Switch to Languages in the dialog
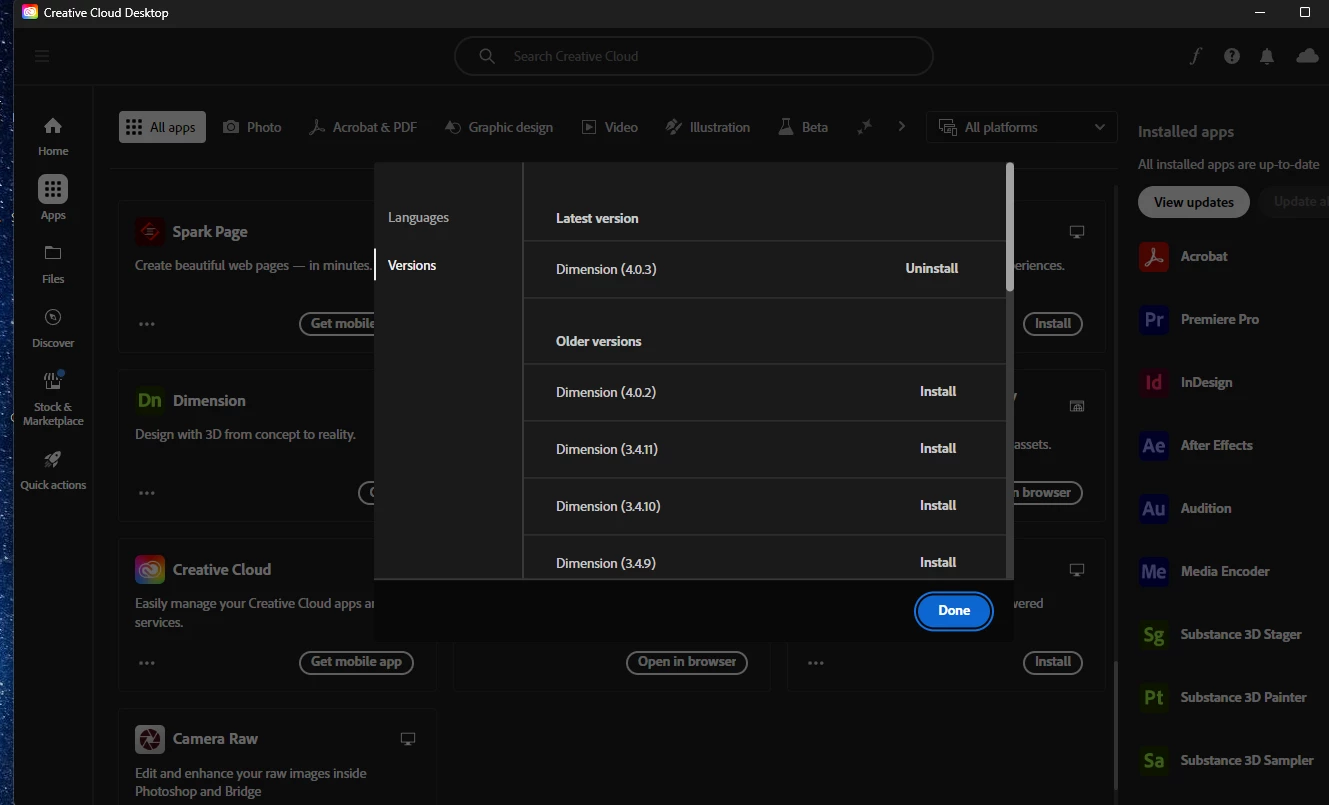Viewport: 1329px width, 805px height. tap(418, 217)
